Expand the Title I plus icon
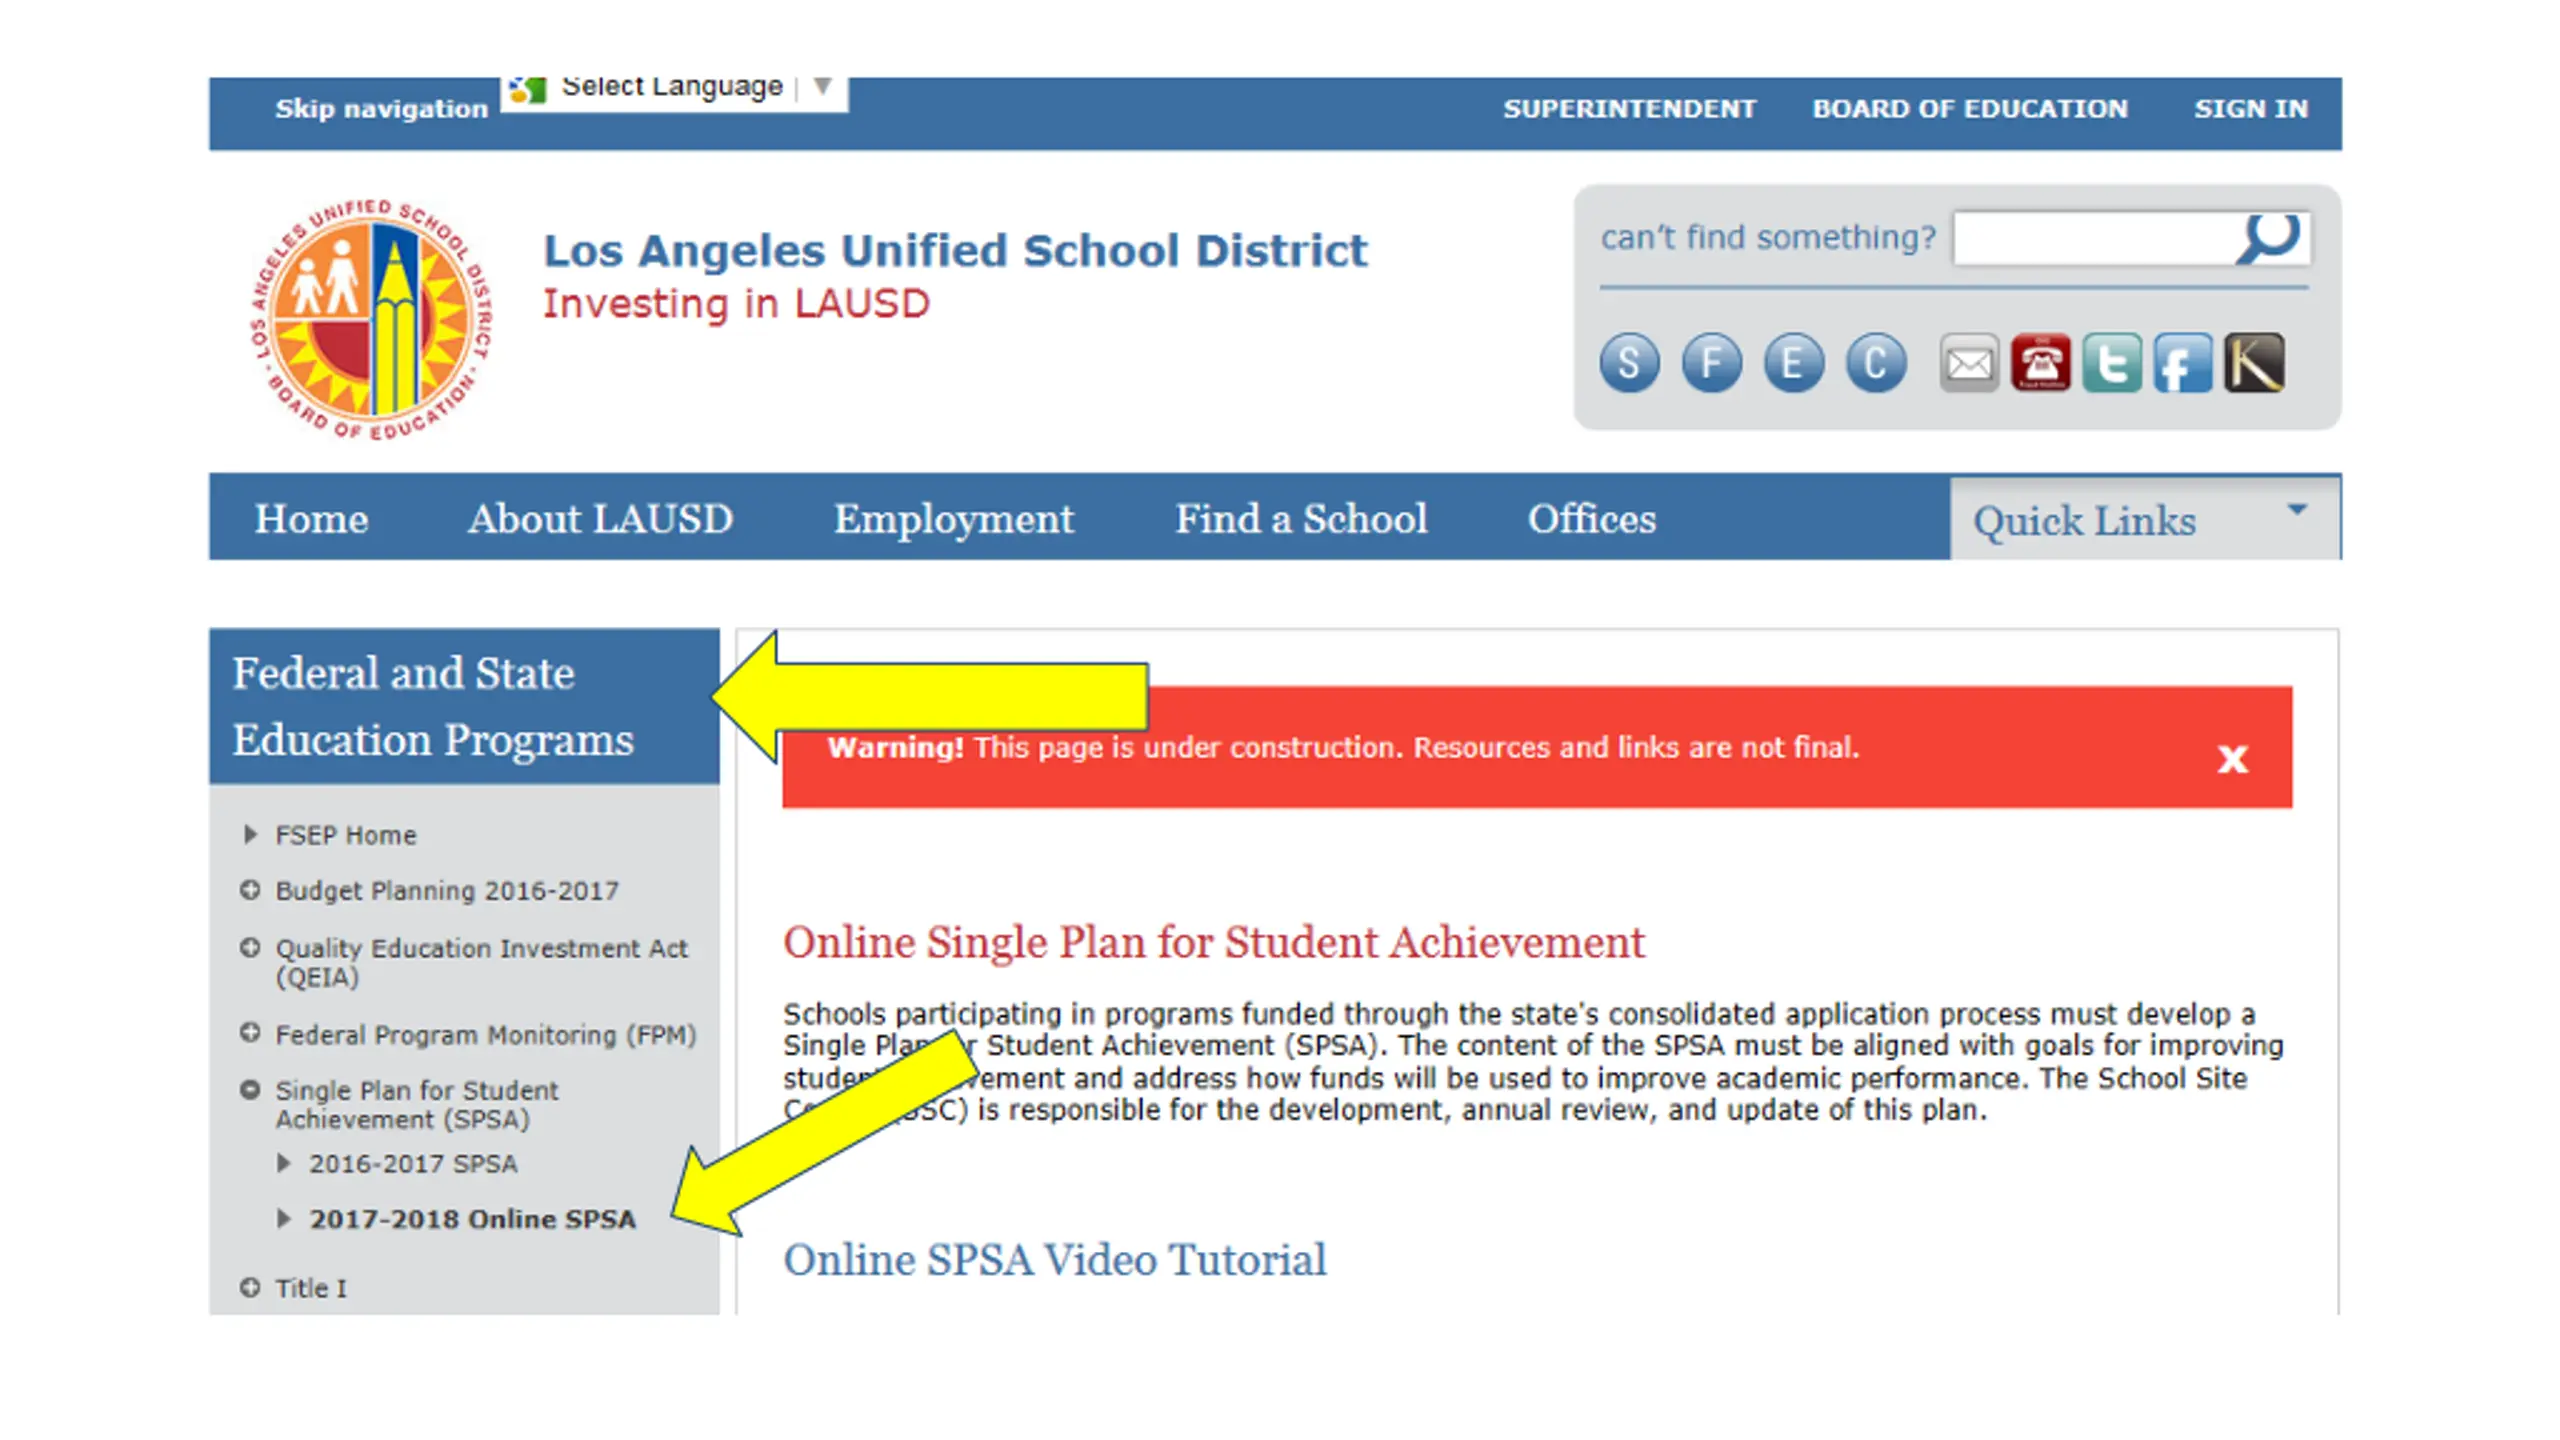 pos(250,1287)
